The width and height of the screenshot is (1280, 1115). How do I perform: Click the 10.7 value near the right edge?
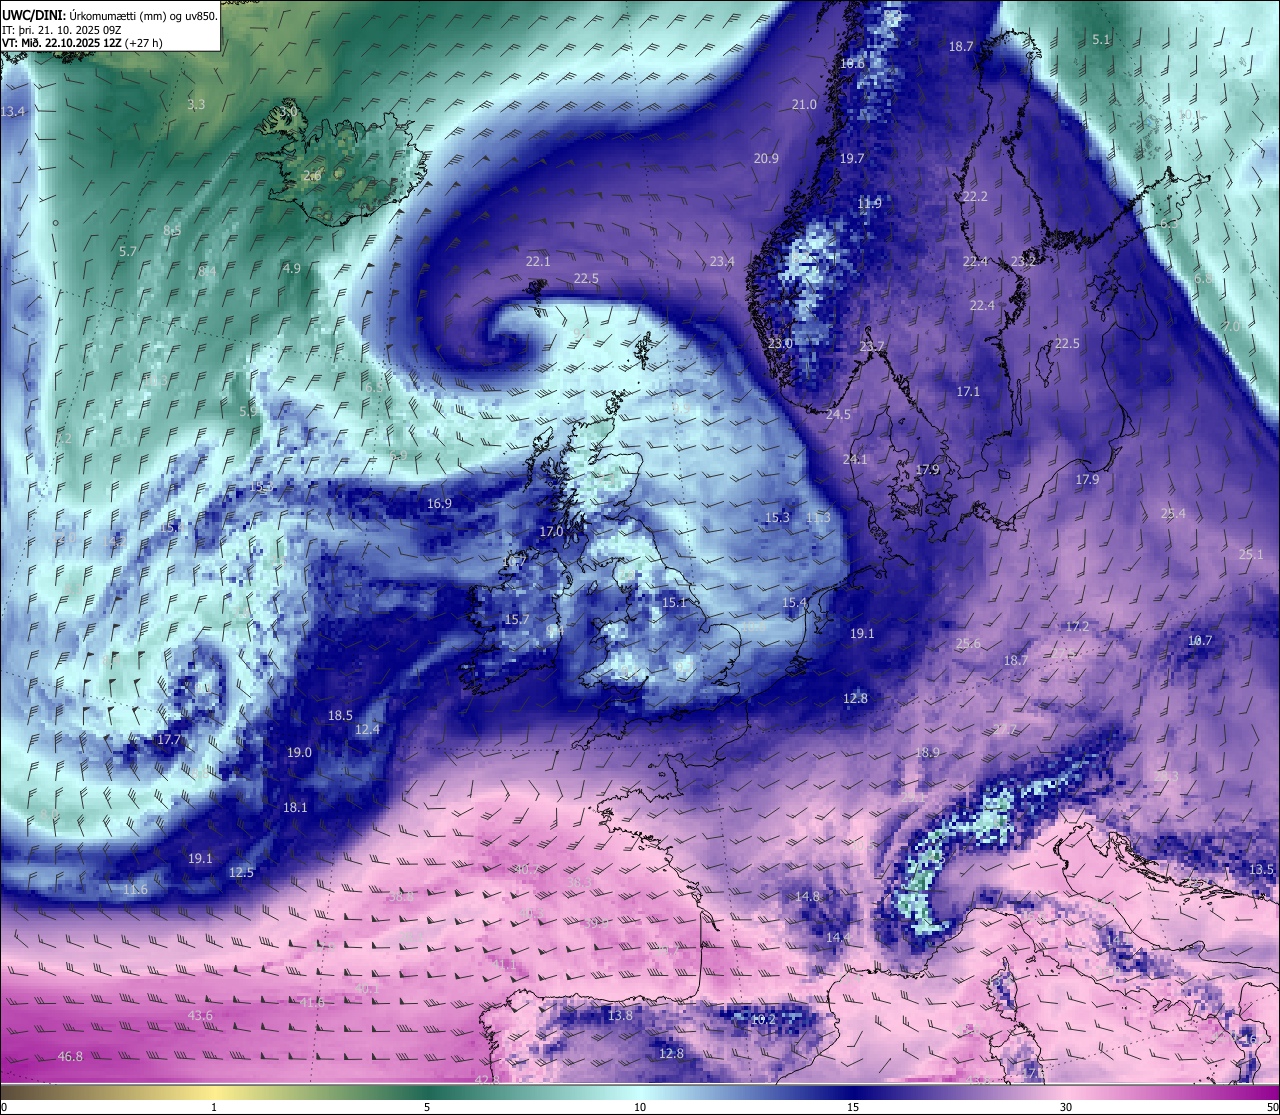pos(1199,640)
